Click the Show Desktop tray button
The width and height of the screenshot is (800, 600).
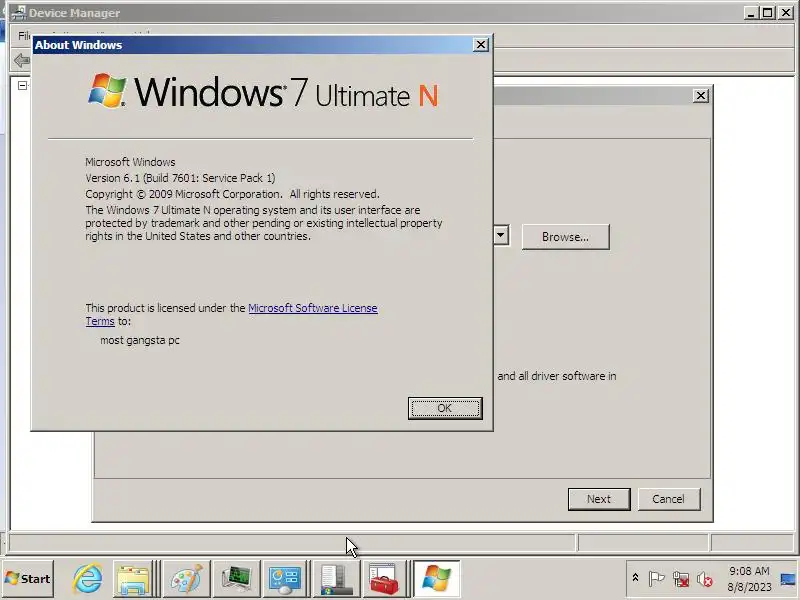pyautogui.click(x=788, y=579)
